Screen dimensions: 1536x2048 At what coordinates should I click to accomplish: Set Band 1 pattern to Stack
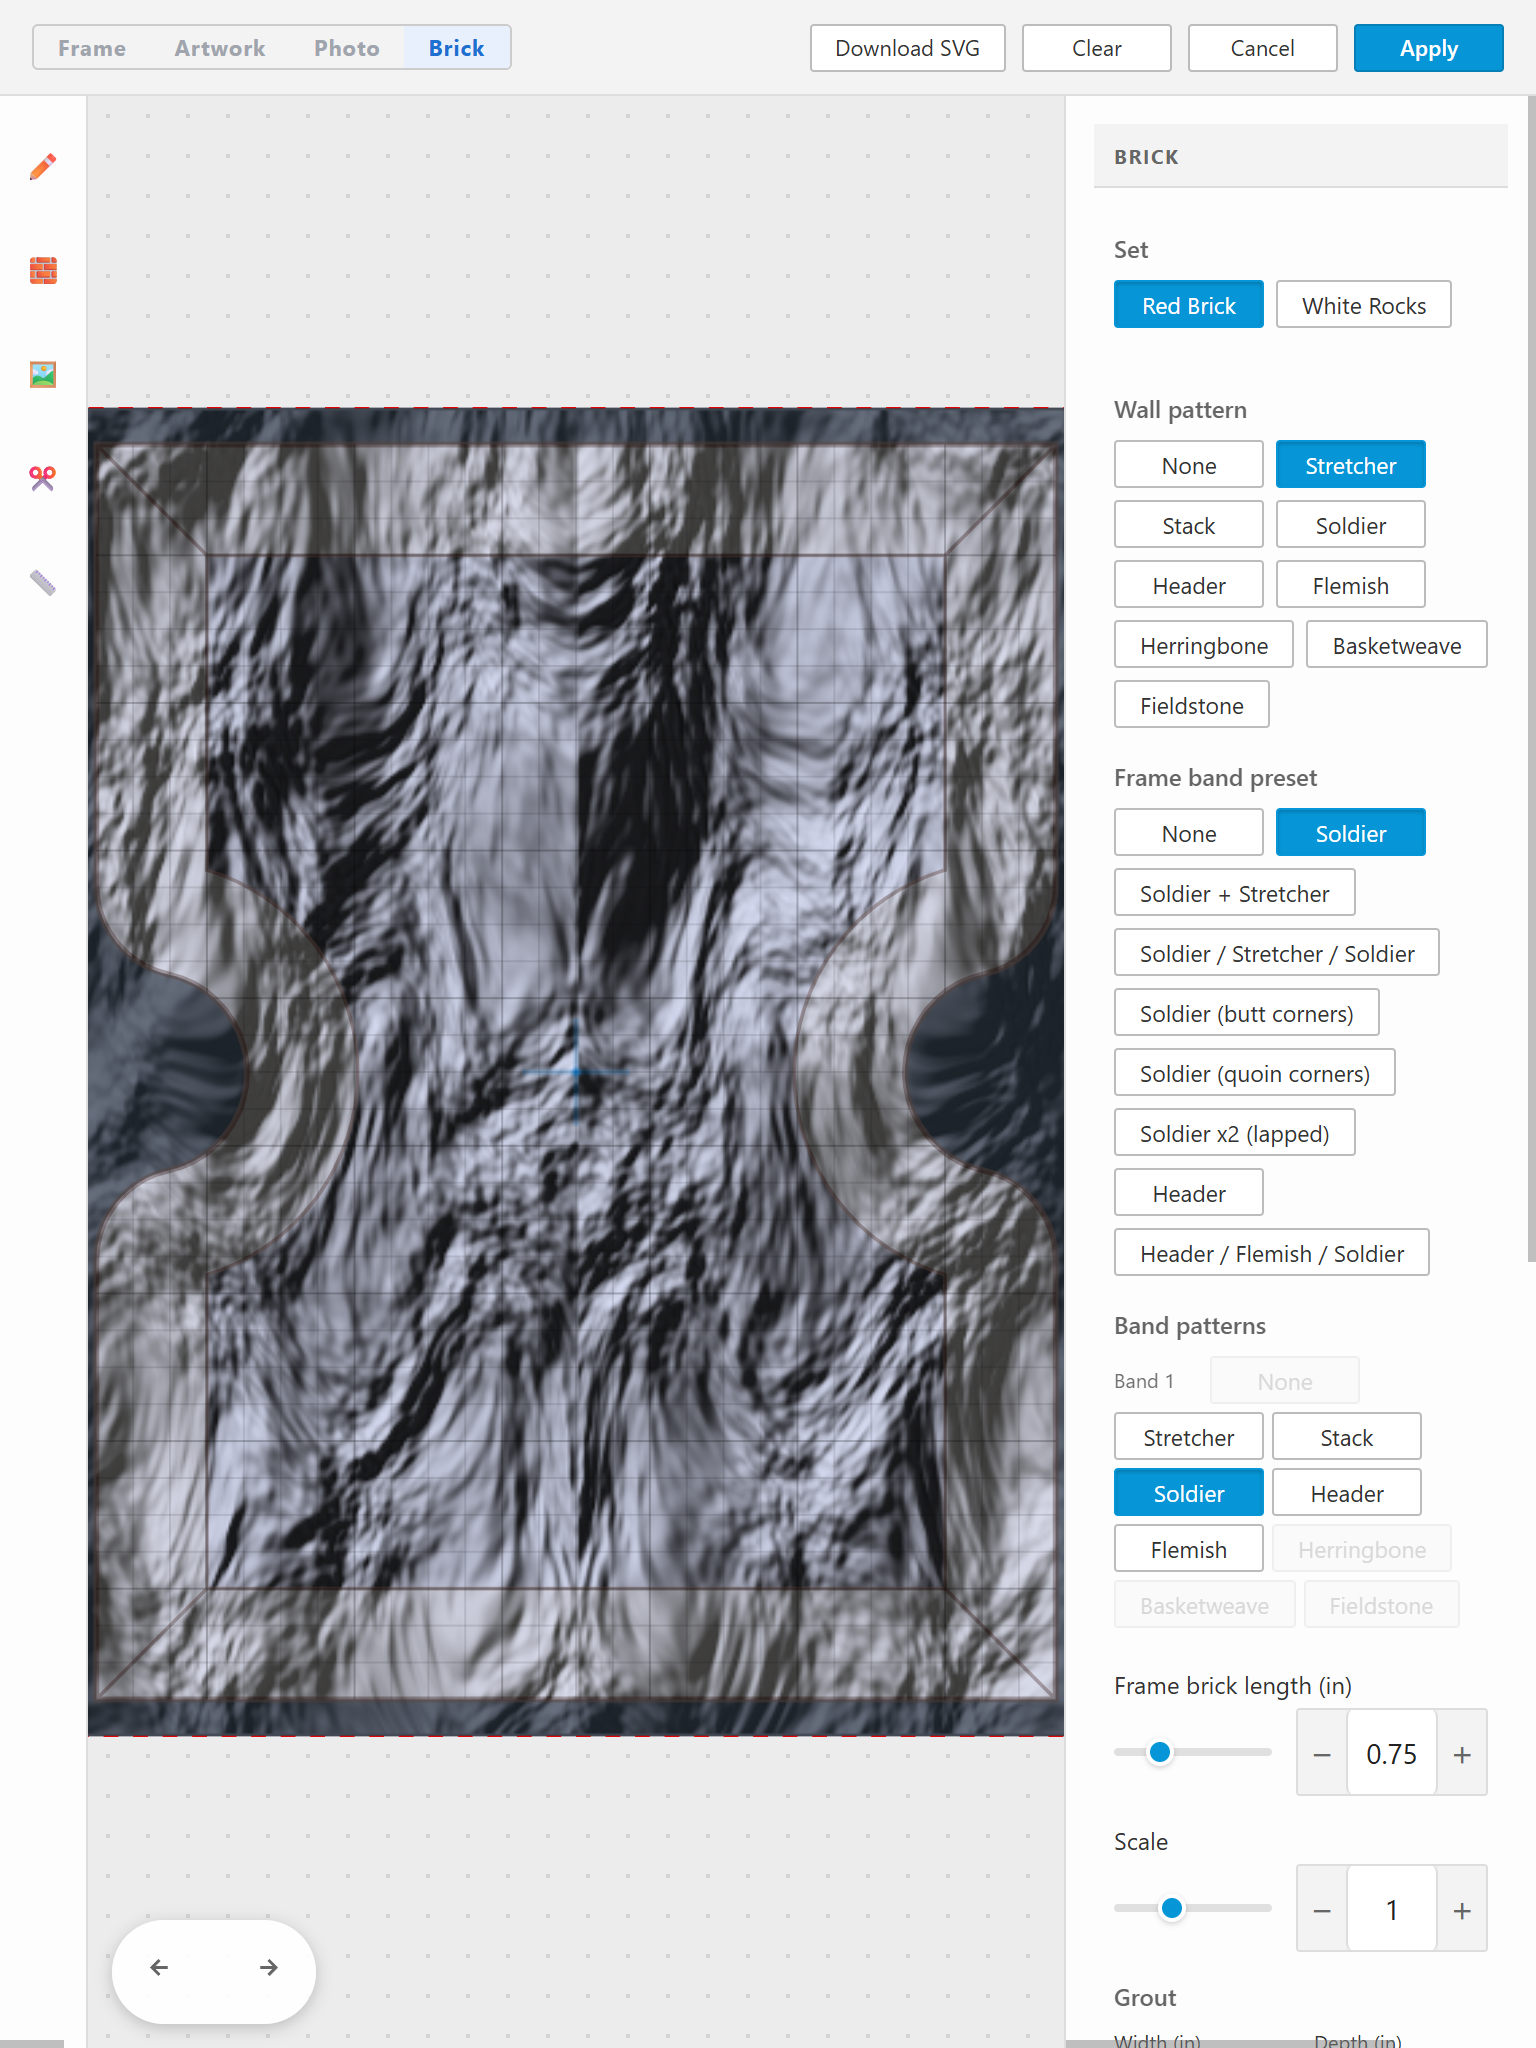(x=1347, y=1437)
